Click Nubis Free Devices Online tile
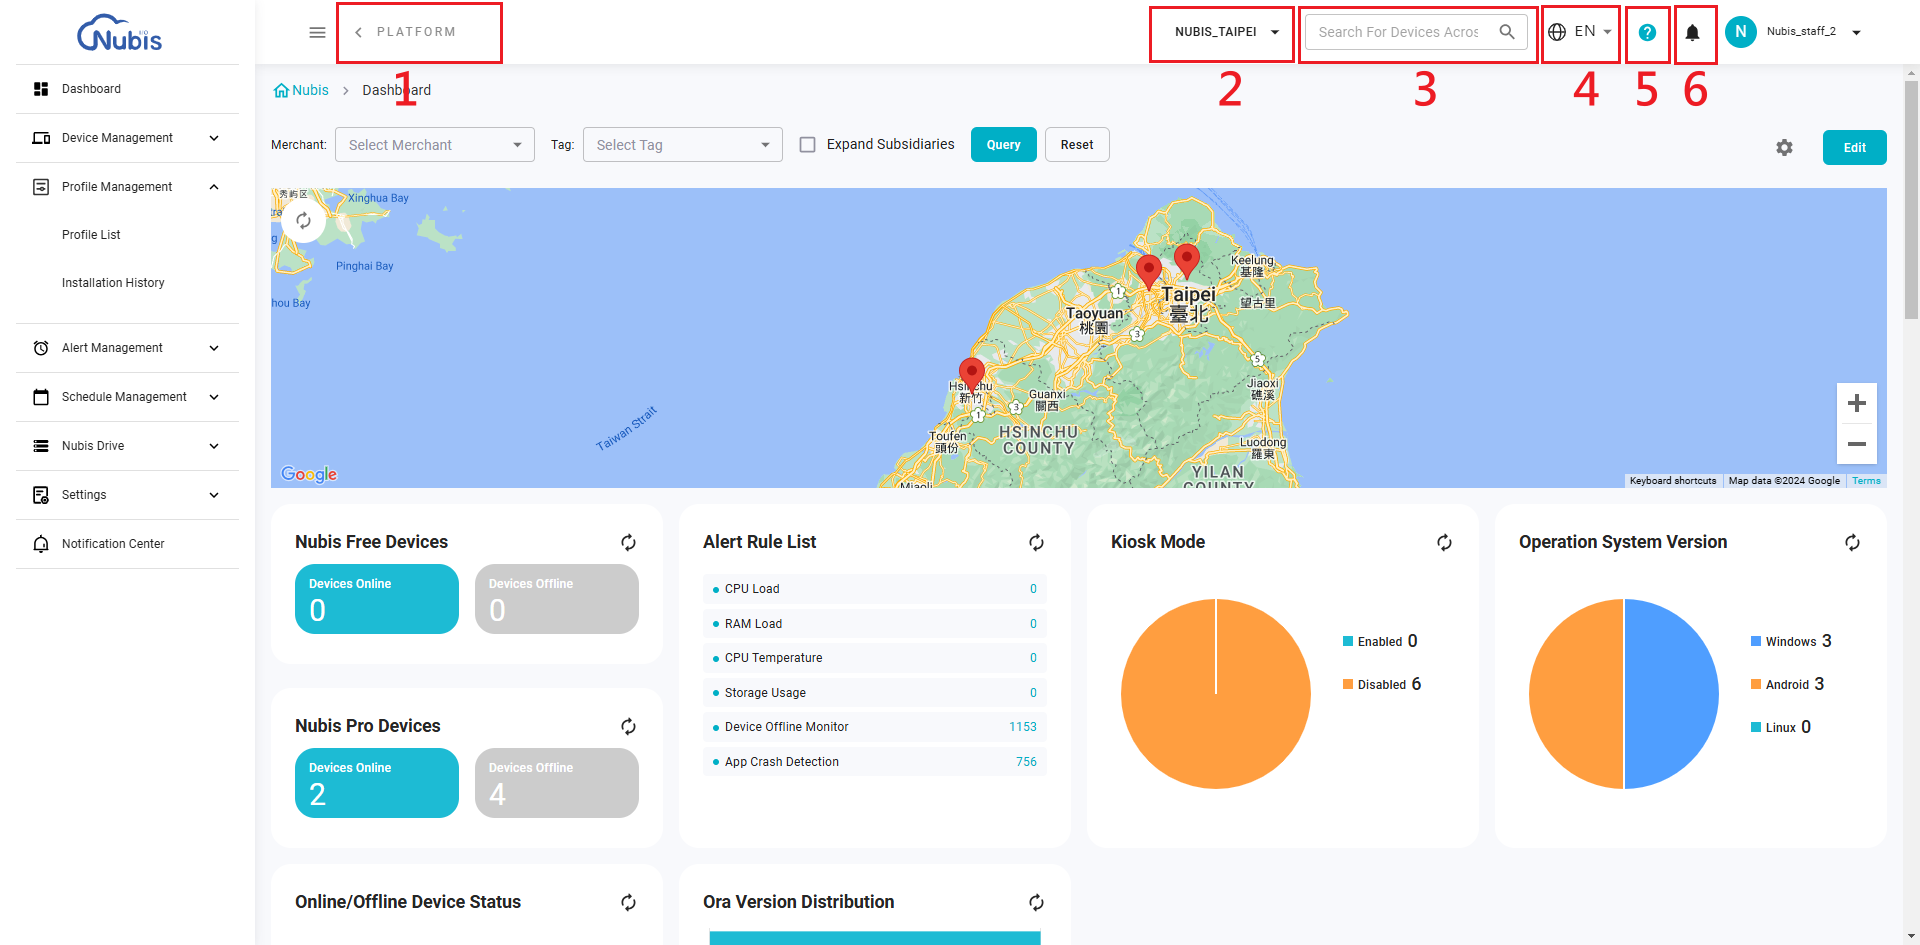 tap(377, 599)
